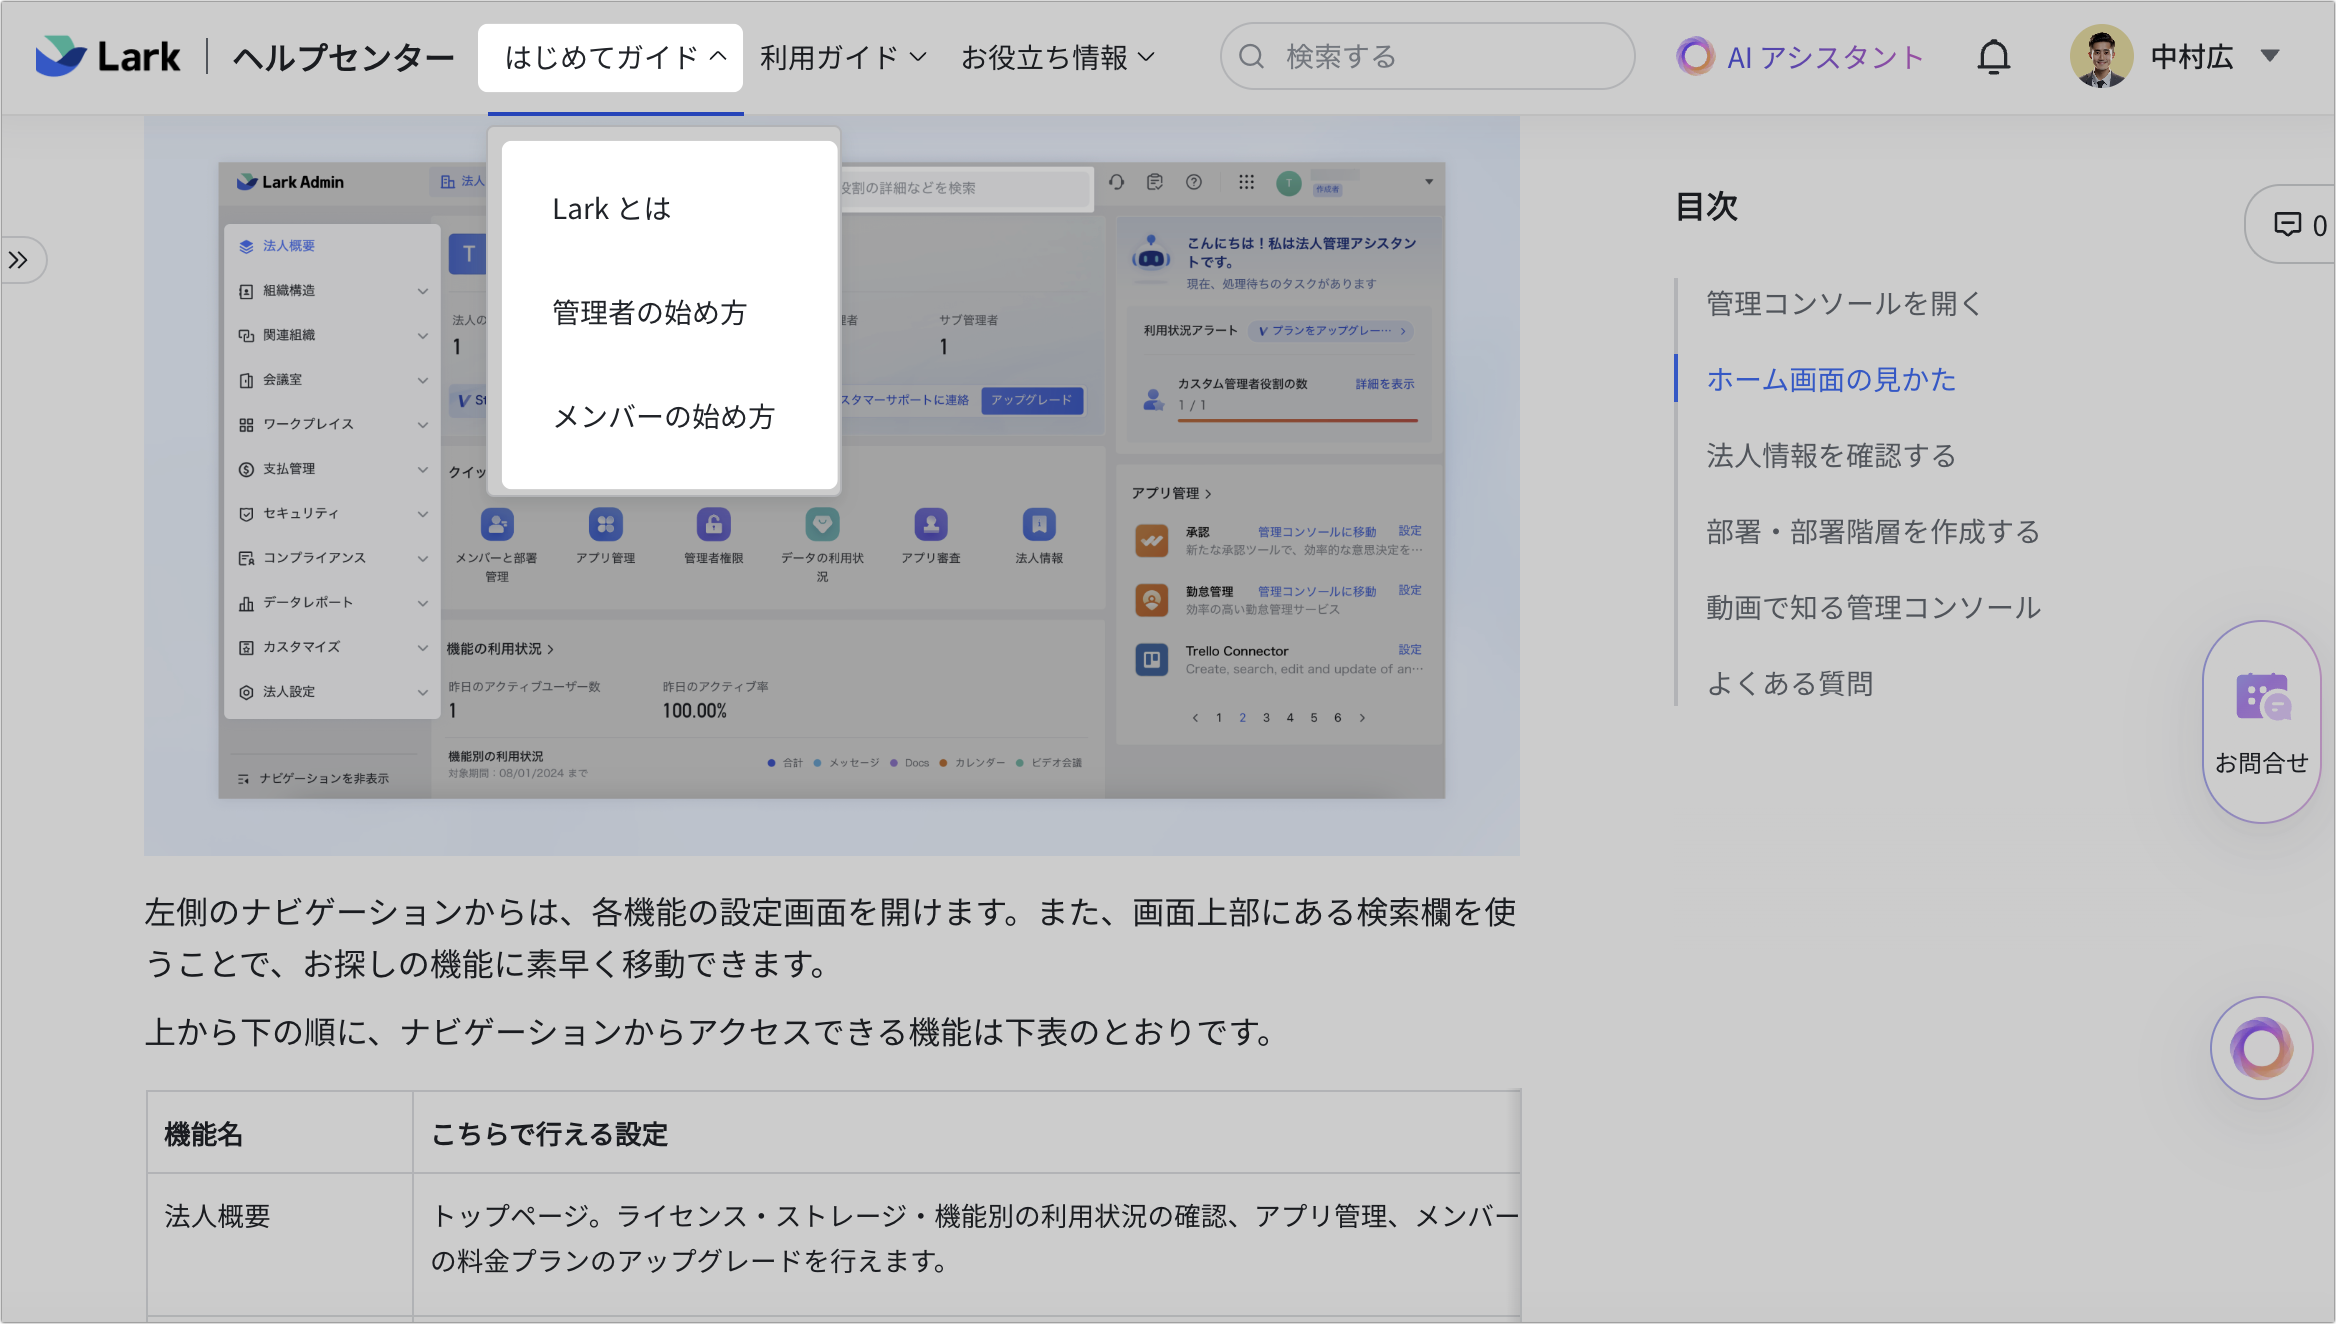Open the よくある質問 TOC link
The height and width of the screenshot is (1324, 2336).
(x=1789, y=683)
